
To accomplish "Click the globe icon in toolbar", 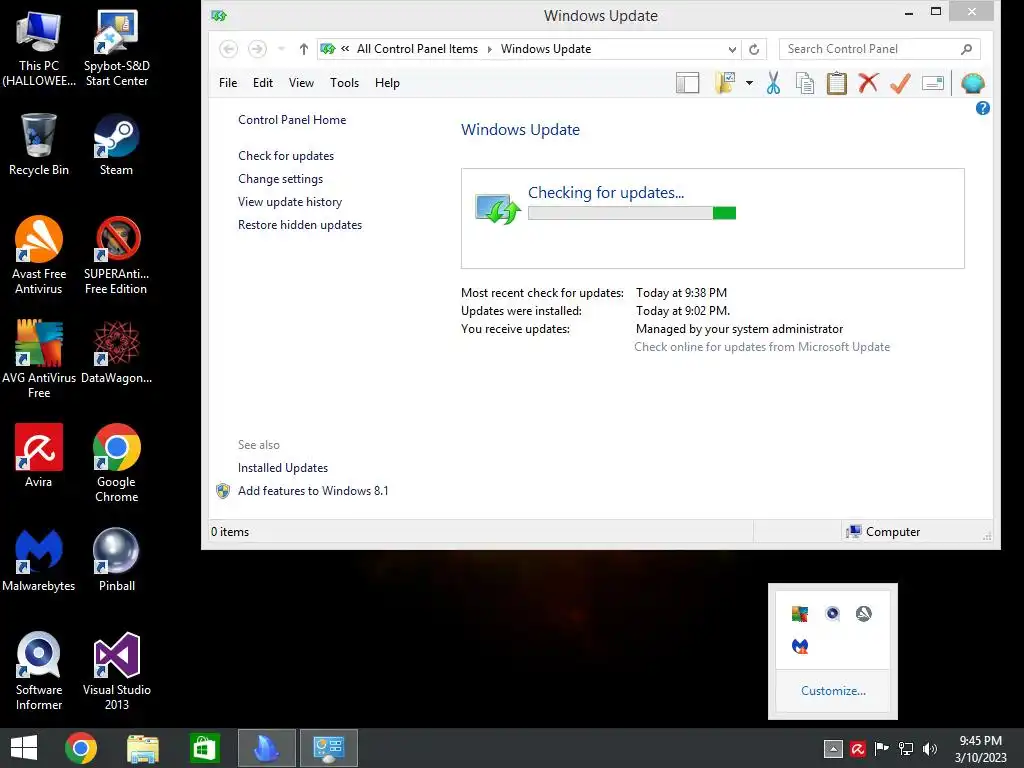I will (972, 83).
